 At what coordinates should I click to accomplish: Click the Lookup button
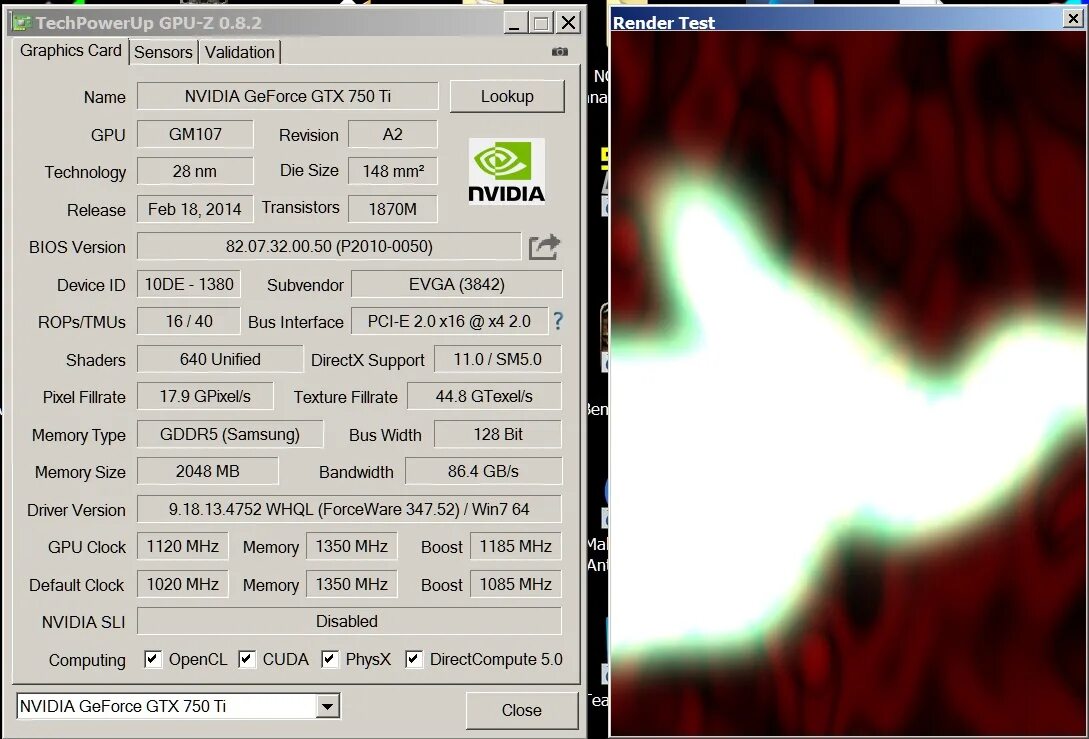(x=507, y=97)
